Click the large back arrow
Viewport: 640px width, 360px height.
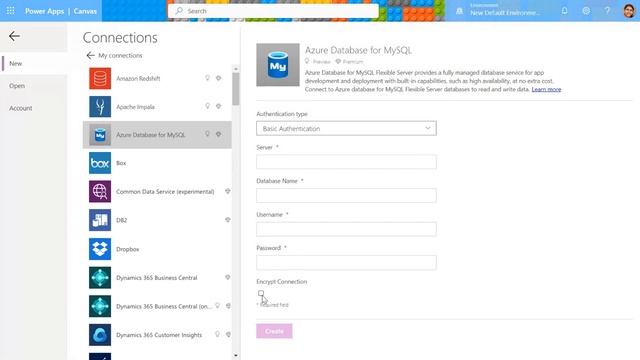pos(14,36)
